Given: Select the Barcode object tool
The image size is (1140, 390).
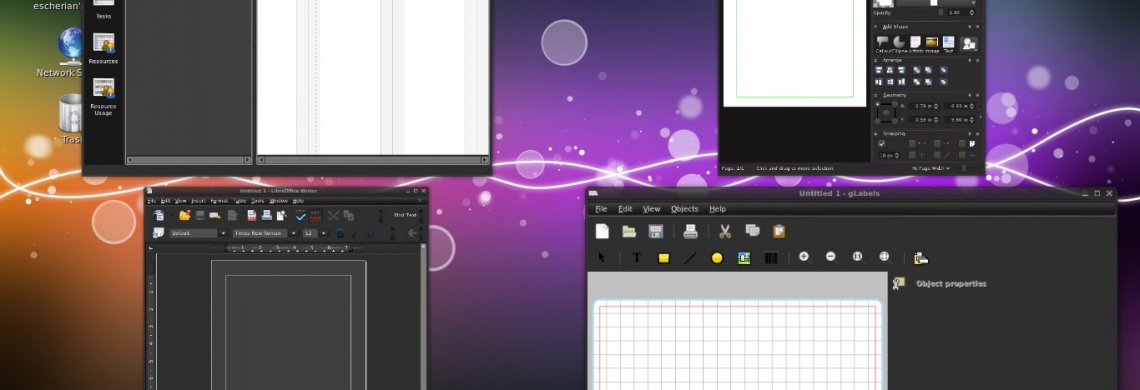Looking at the screenshot, I should click(771, 258).
